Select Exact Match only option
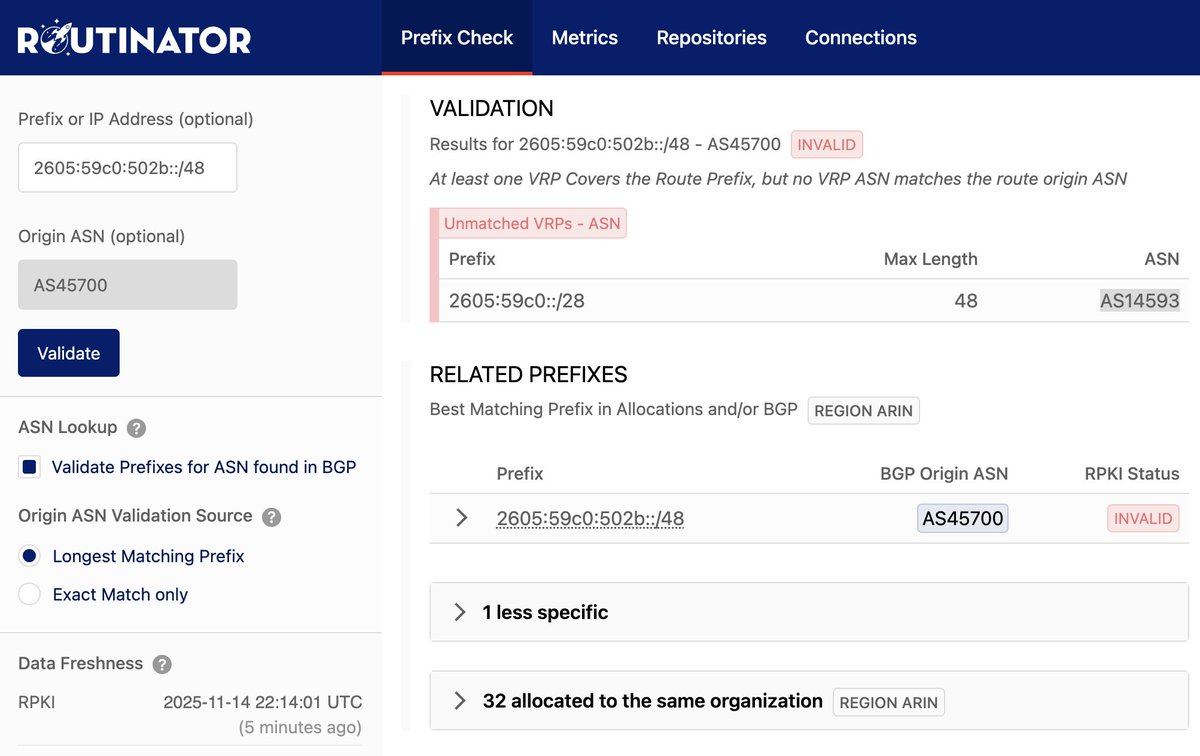Viewport: 1200px width, 756px height. [30, 594]
